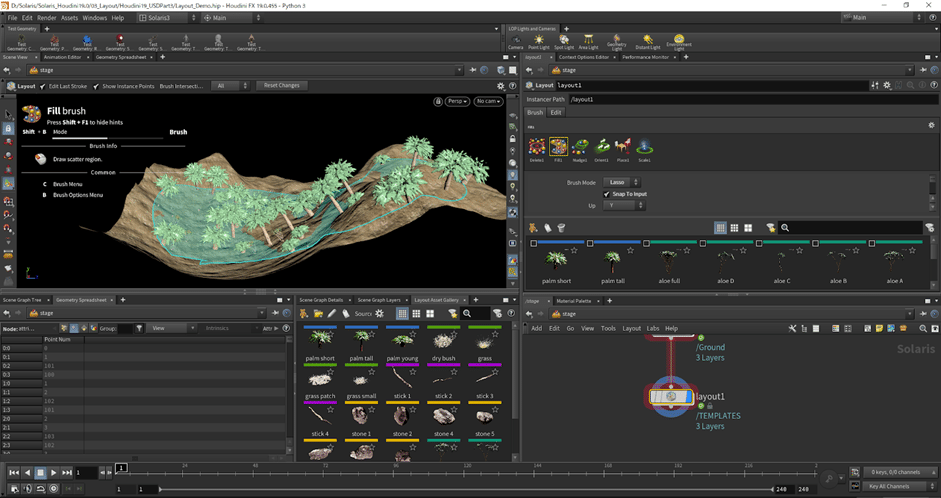Open the Persp viewport camera menu
This screenshot has width=941, height=498.
tap(456, 101)
